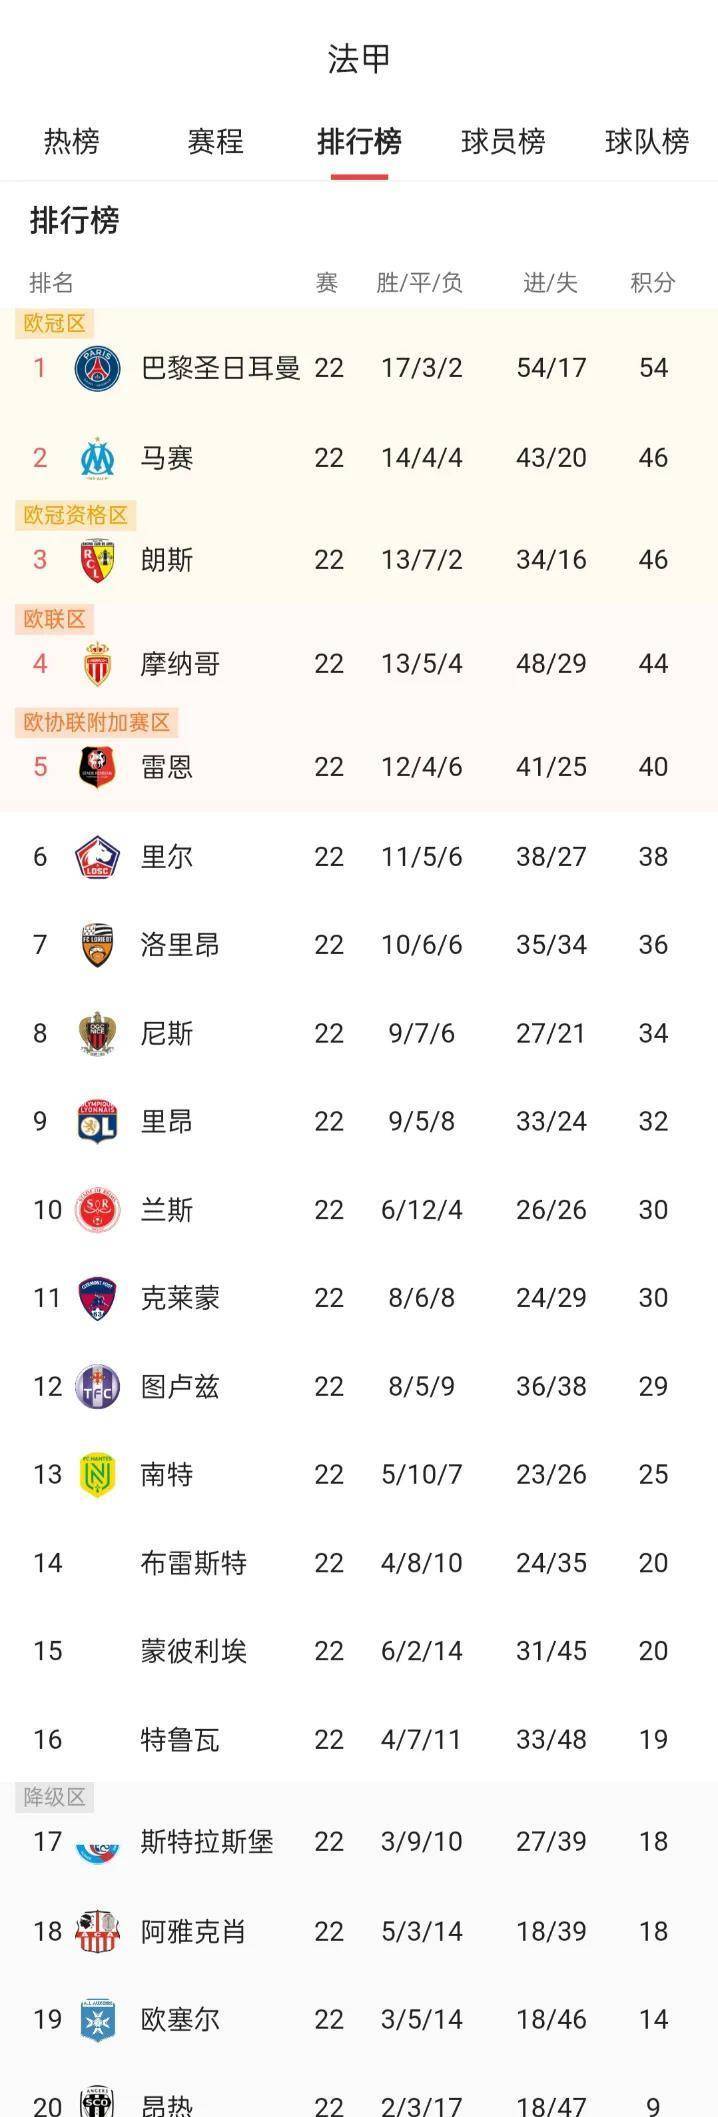Click the team name 巴黎圣日耳曼
The width and height of the screenshot is (718, 2117).
pyautogui.click(x=222, y=368)
